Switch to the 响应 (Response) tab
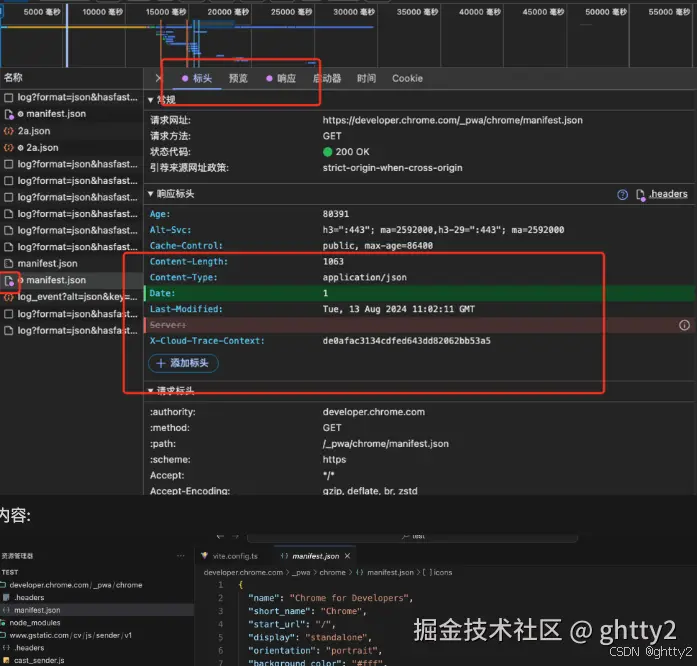Image resolution: width=697 pixels, height=666 pixels. coord(281,78)
